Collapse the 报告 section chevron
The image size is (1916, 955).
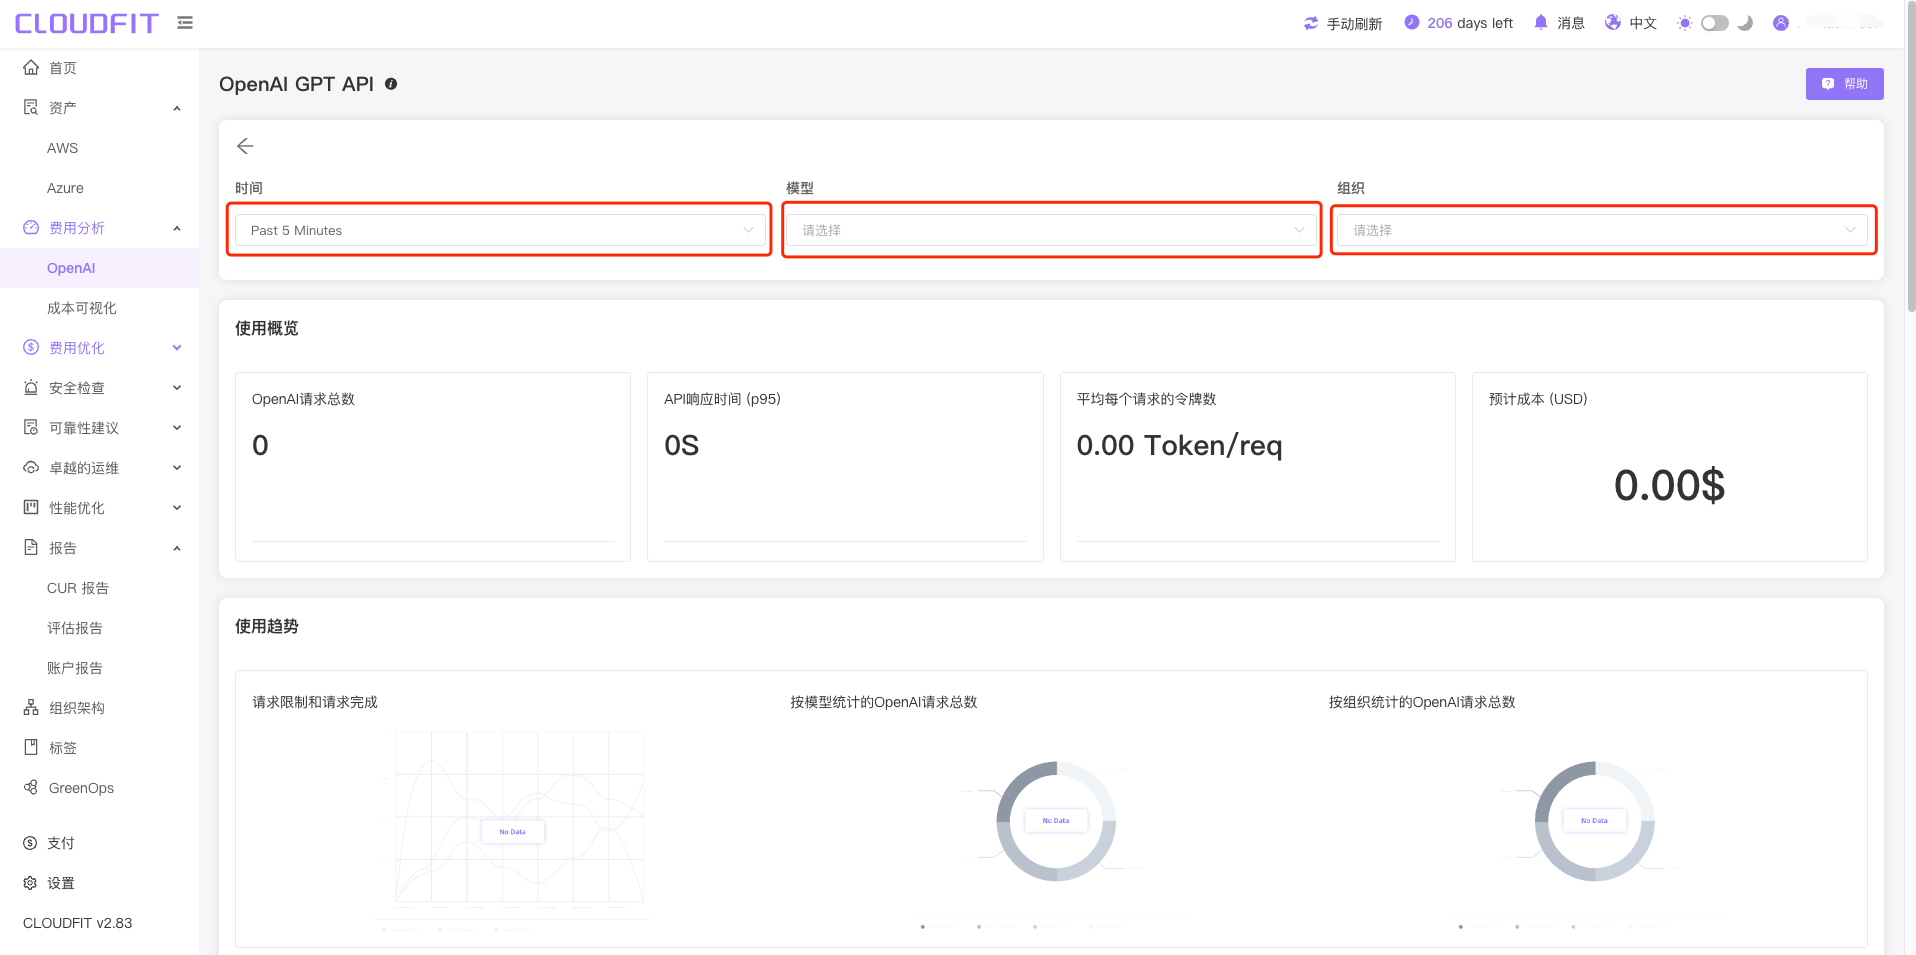click(177, 548)
